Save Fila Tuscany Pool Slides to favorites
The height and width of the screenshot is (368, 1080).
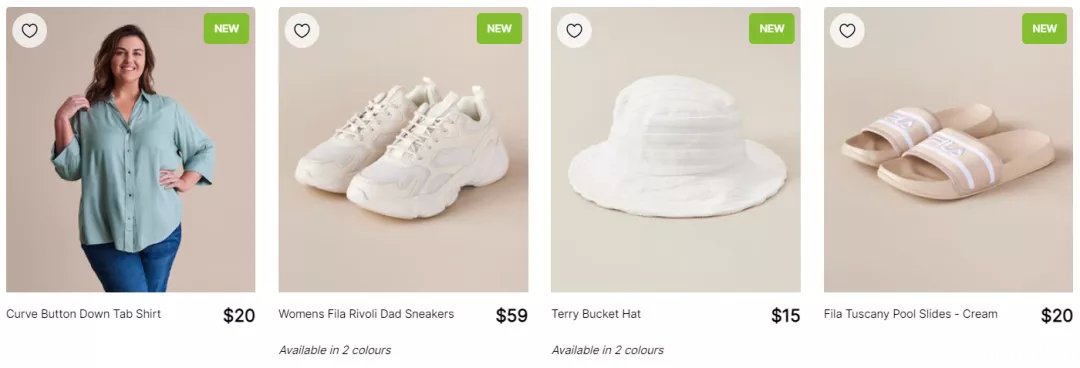tap(847, 30)
